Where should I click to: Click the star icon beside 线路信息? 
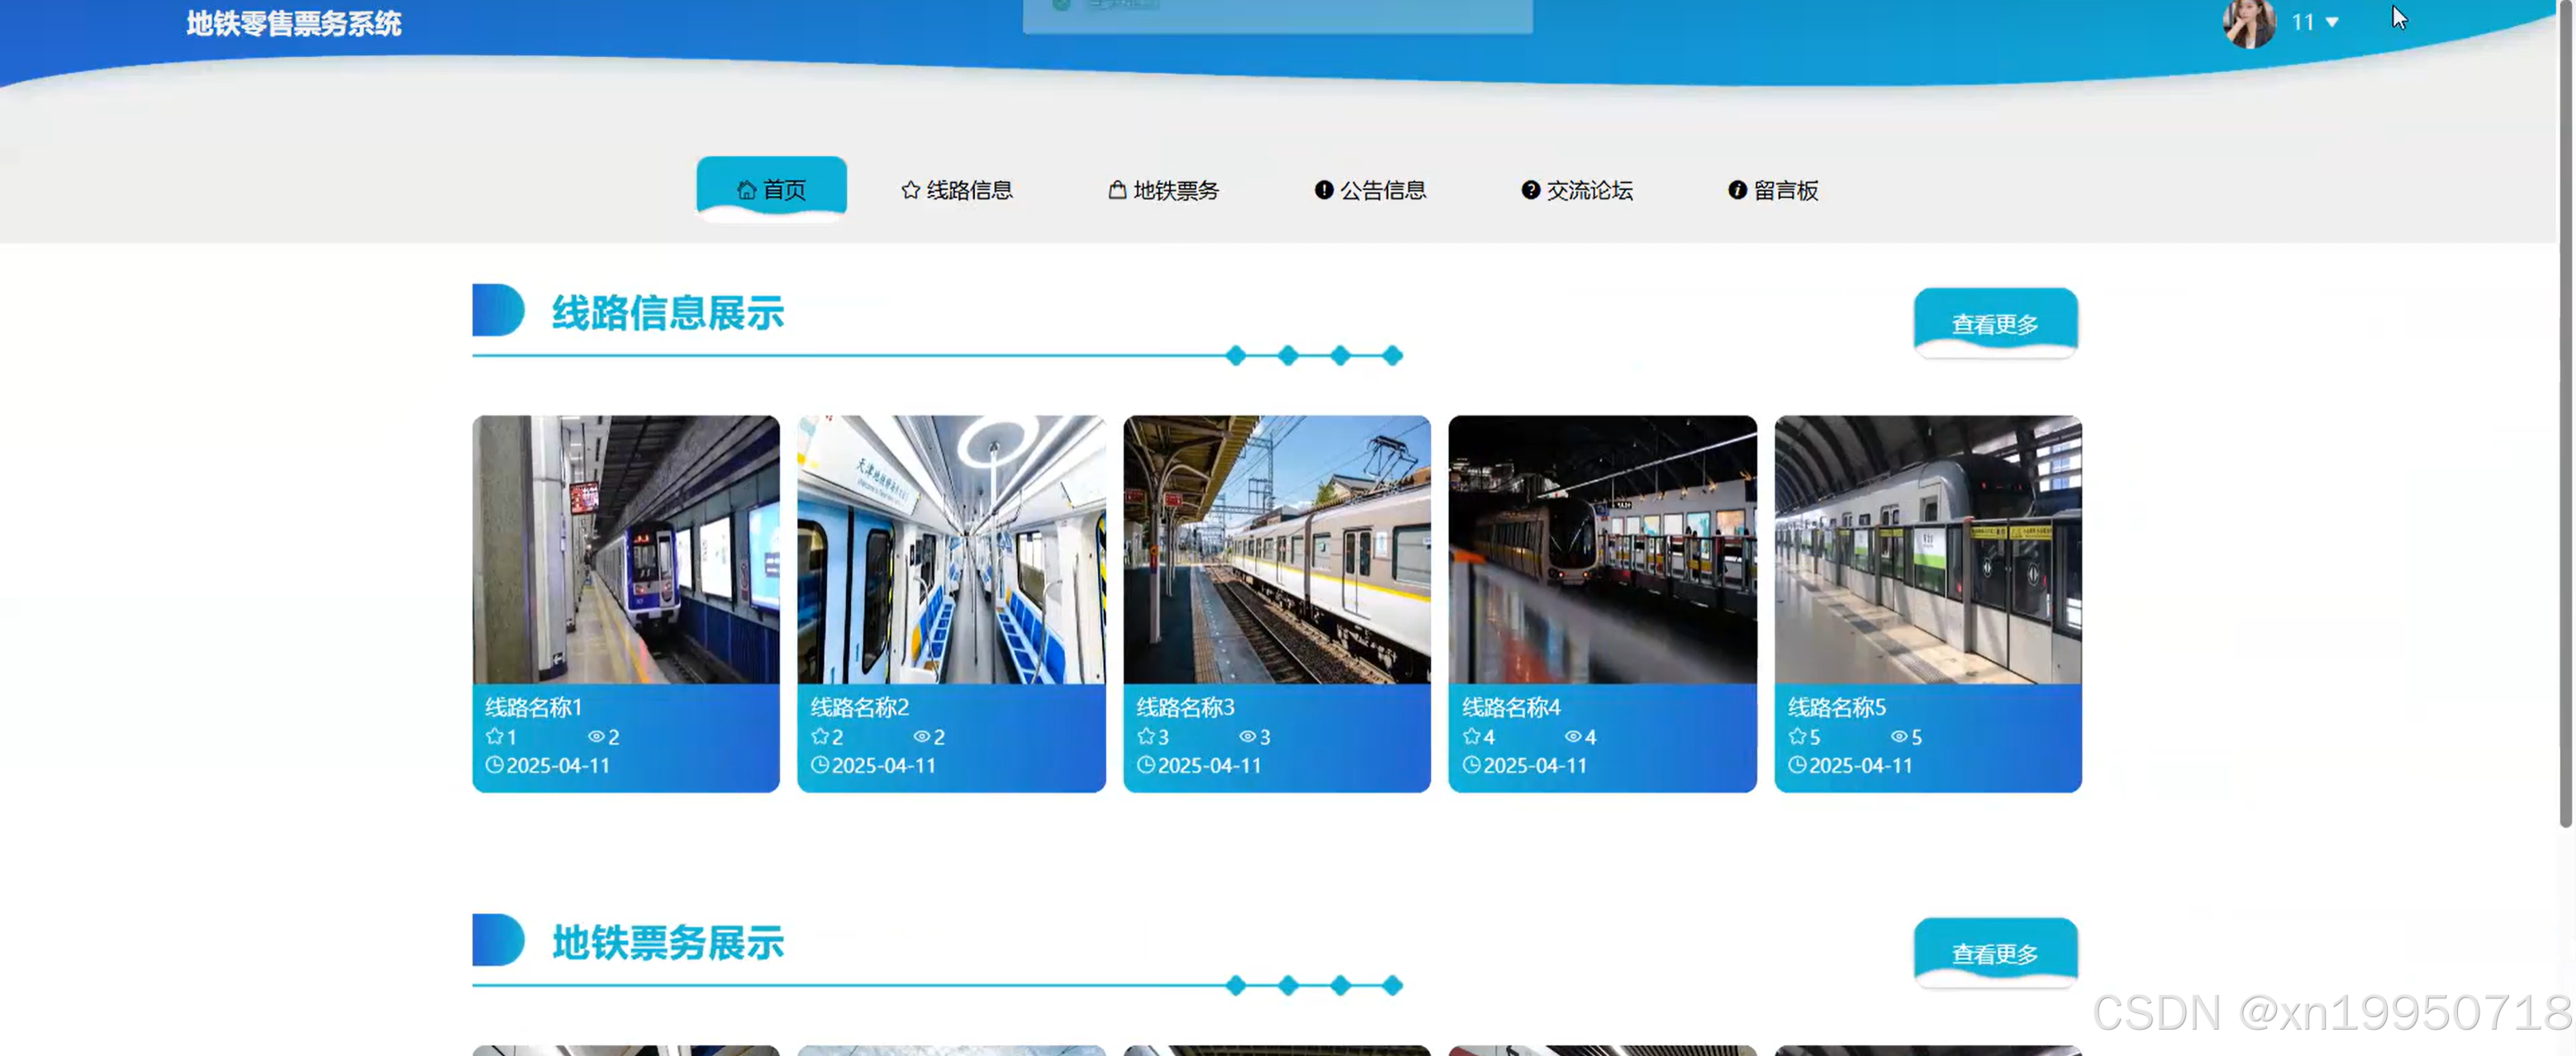tap(910, 190)
